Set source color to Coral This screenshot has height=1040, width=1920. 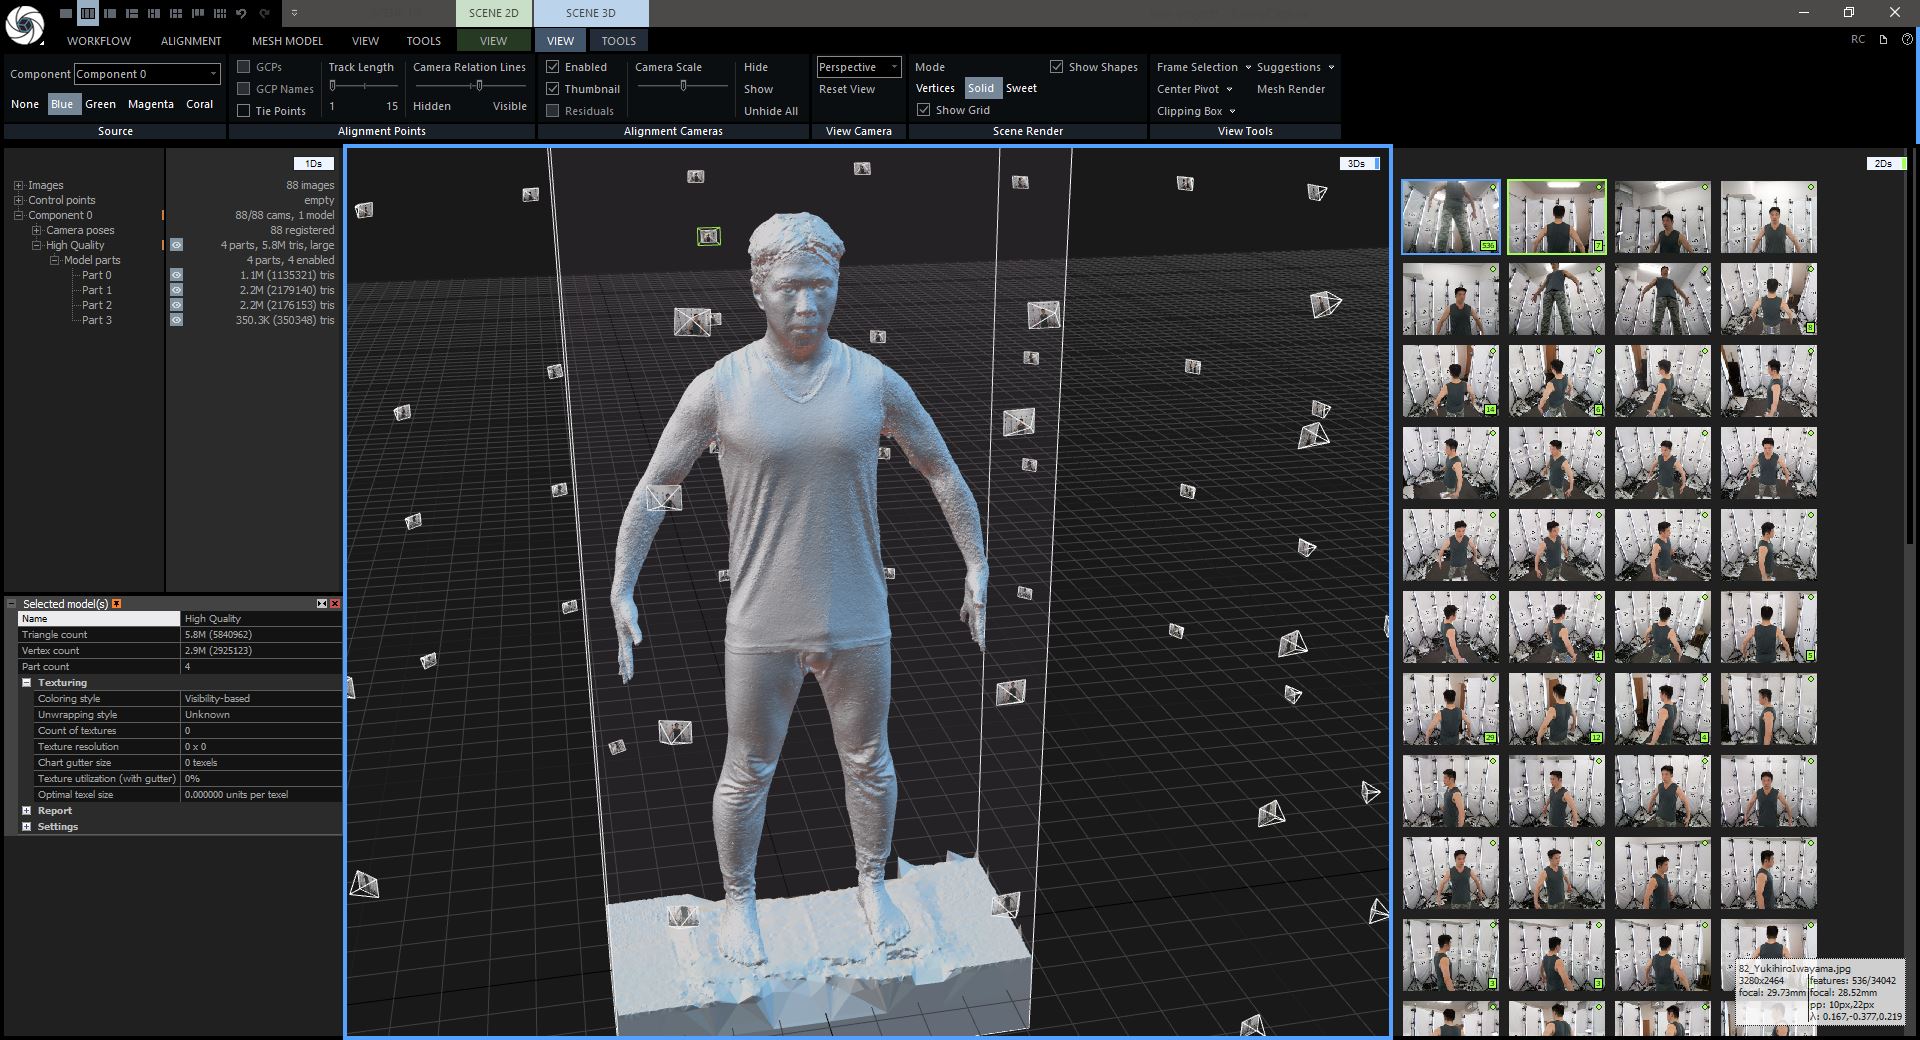tap(200, 104)
